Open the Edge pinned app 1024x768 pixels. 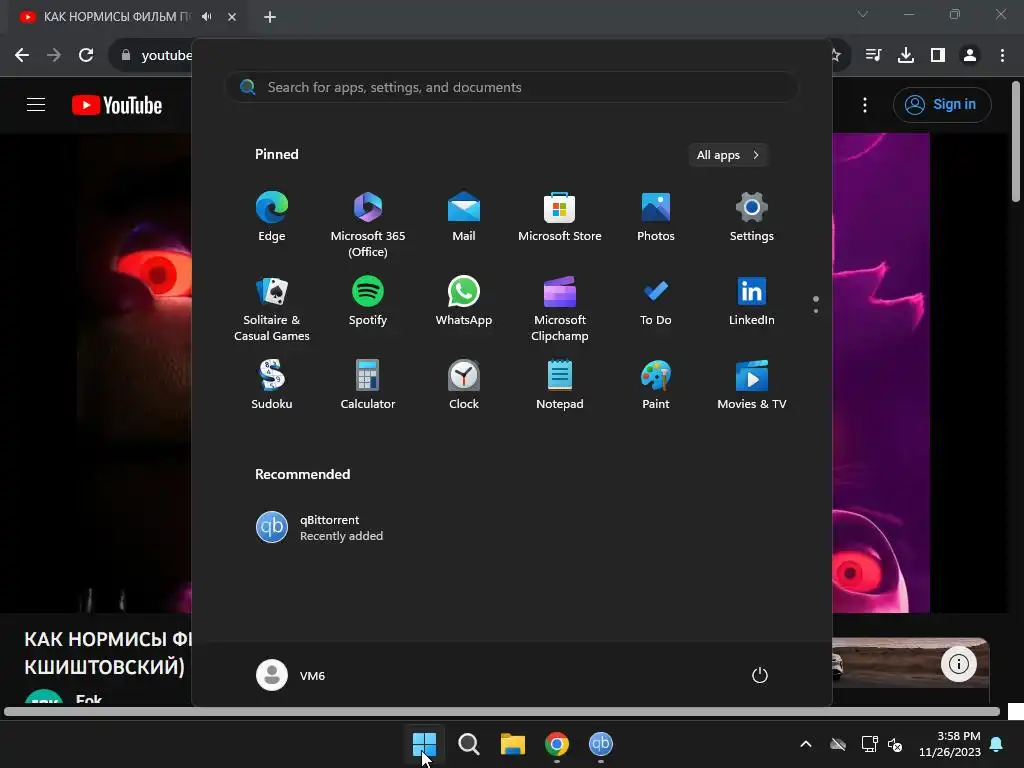coord(272,217)
